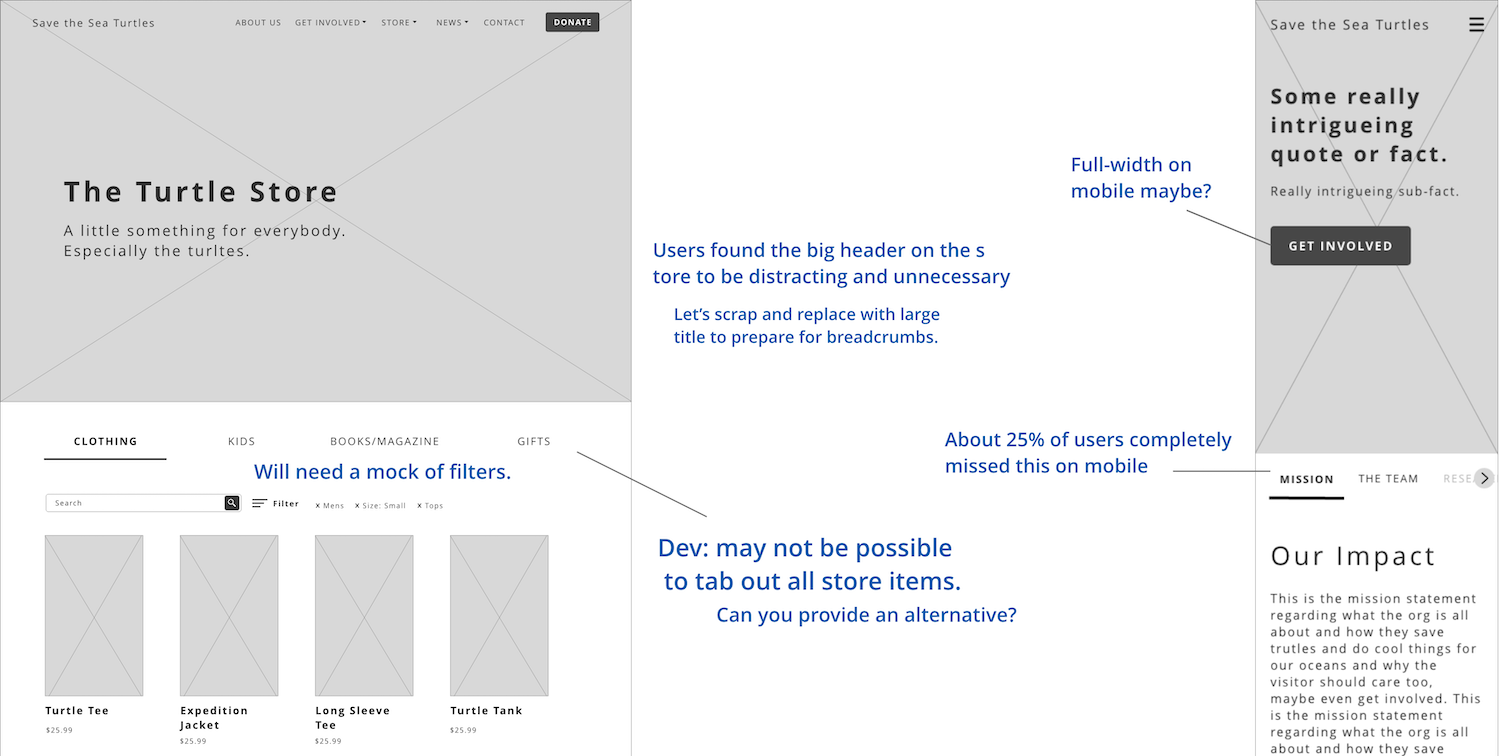Expand the Get Involved dropdown in the navbar

coord(330,22)
